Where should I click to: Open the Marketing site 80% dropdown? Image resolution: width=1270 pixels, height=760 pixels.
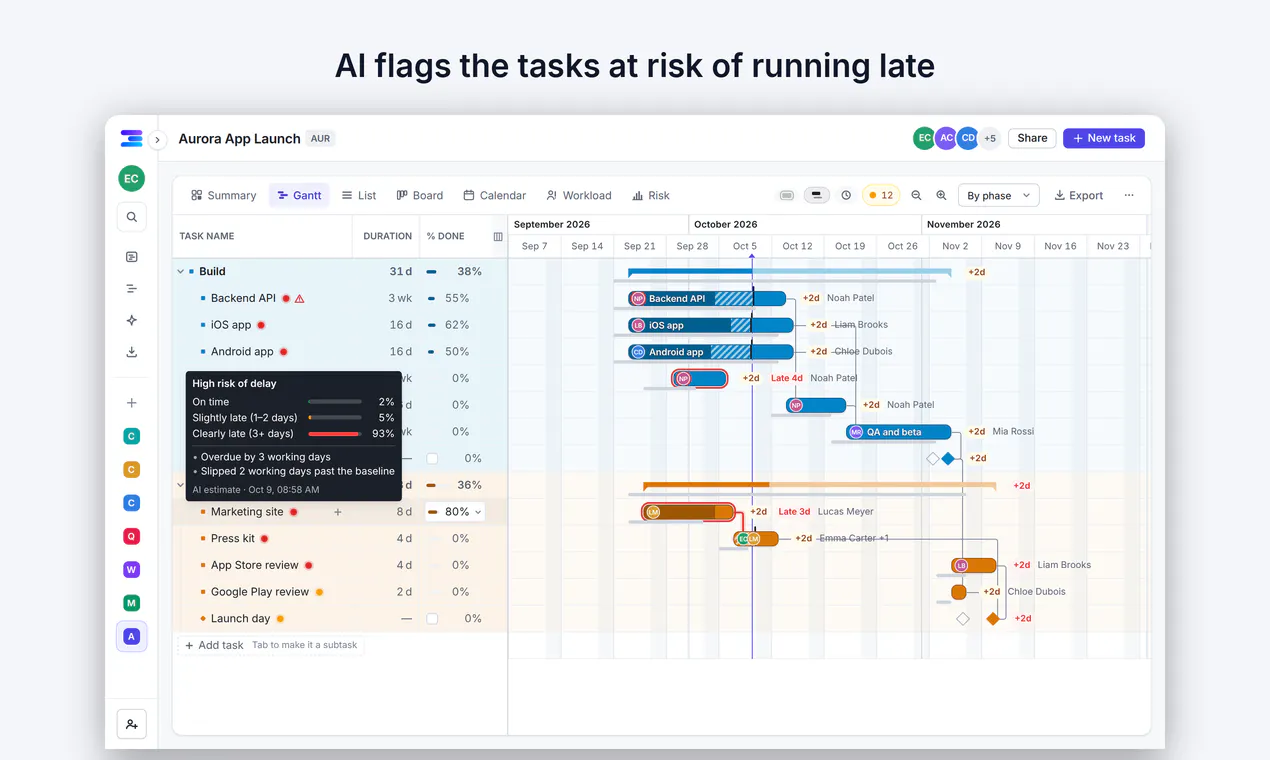pos(455,512)
